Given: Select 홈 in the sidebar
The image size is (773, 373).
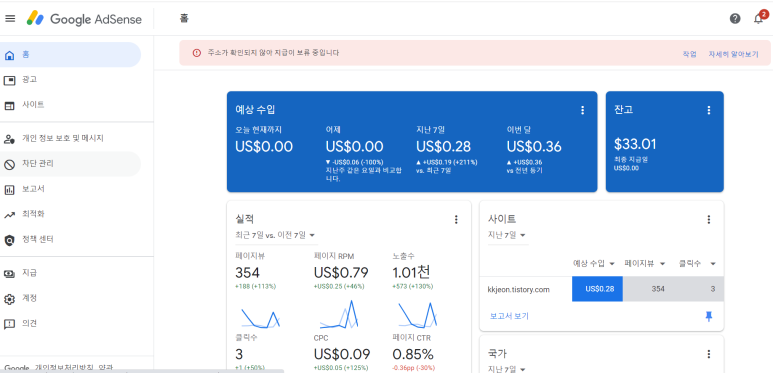Looking at the screenshot, I should click(70, 55).
